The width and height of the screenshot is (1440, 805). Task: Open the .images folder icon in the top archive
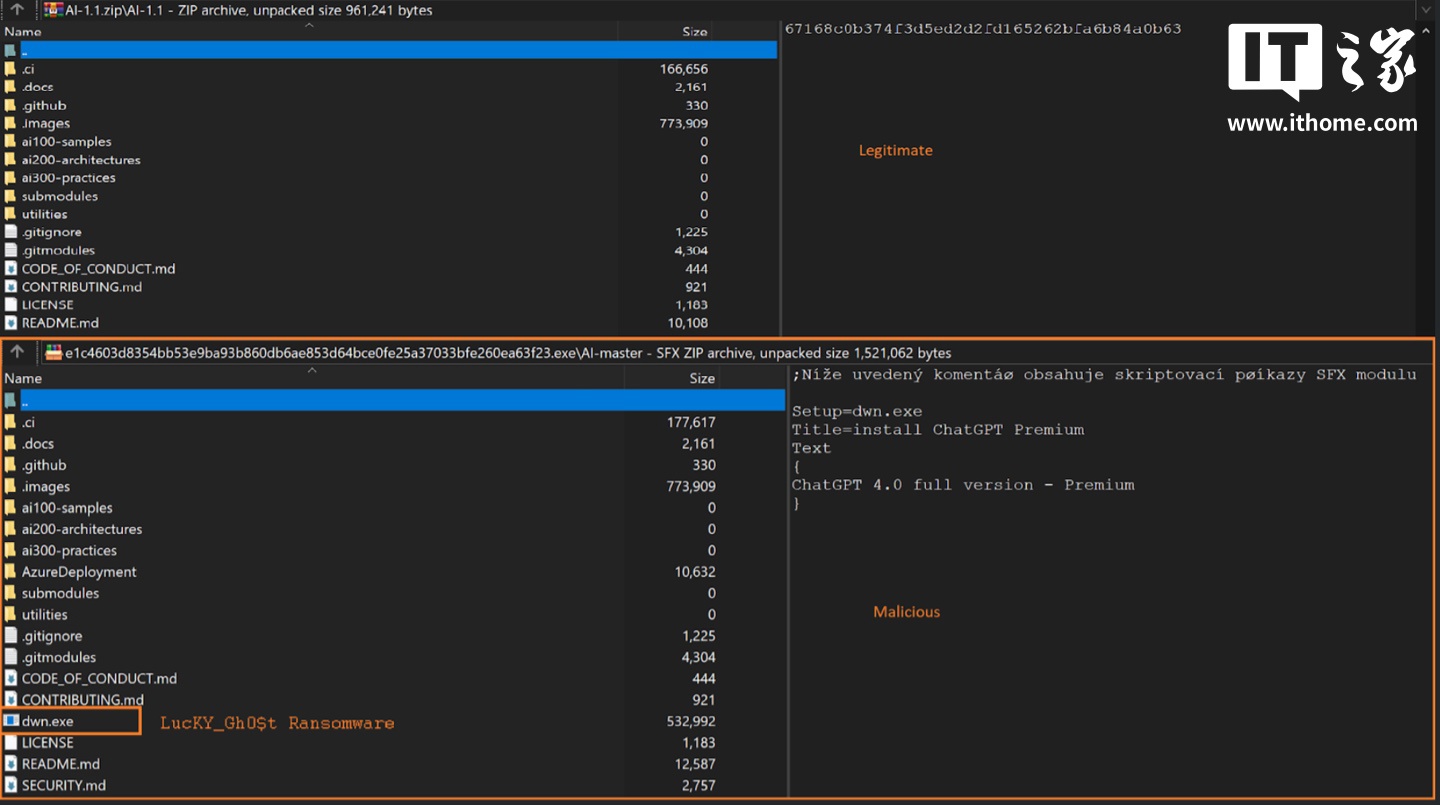pyautogui.click(x=11, y=123)
